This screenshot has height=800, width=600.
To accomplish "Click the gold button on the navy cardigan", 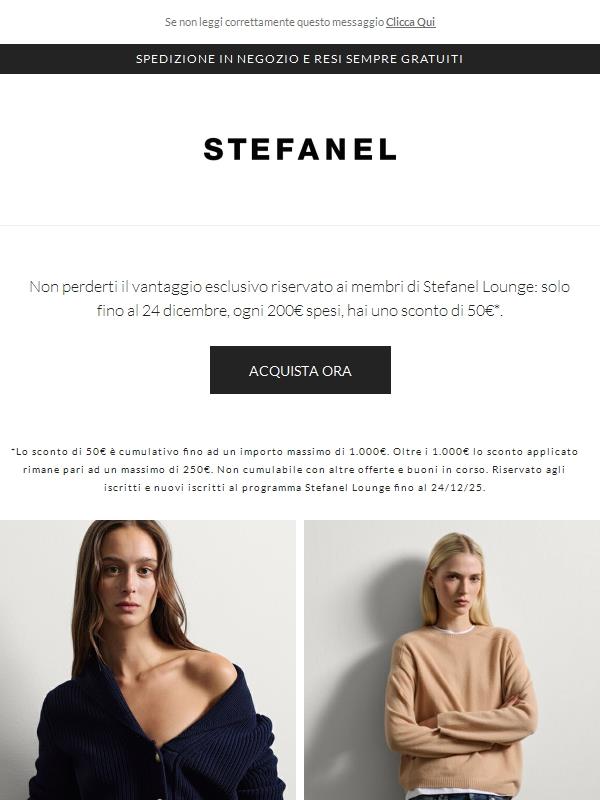I will pos(158,755).
